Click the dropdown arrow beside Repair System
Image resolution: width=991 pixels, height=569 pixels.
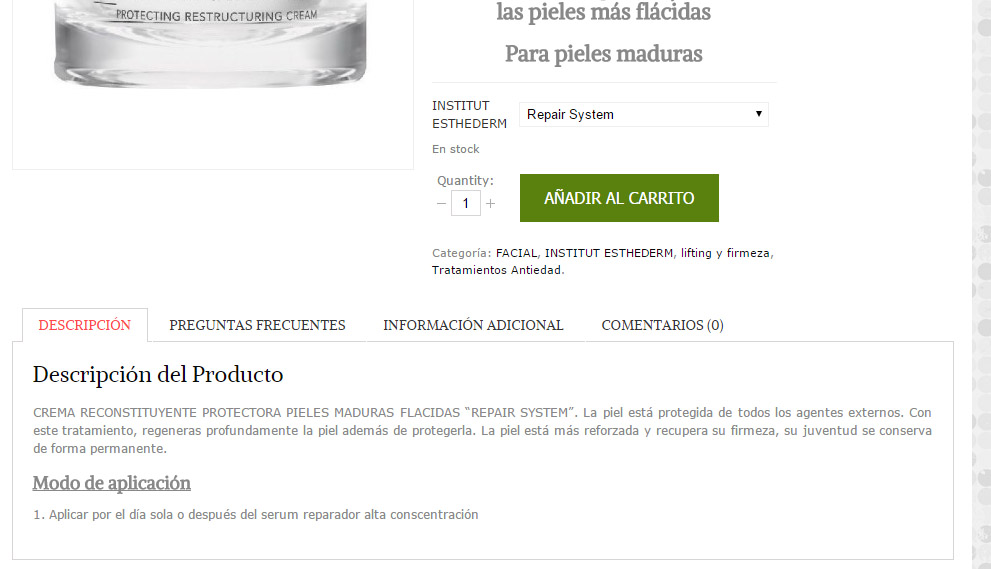click(x=758, y=114)
